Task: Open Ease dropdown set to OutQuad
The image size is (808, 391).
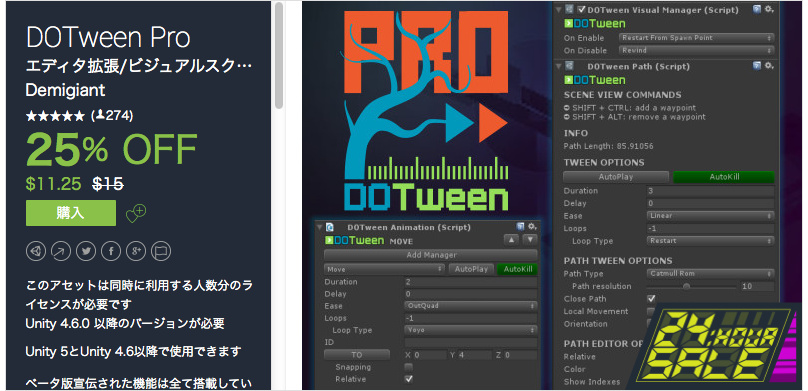Action: 471,306
